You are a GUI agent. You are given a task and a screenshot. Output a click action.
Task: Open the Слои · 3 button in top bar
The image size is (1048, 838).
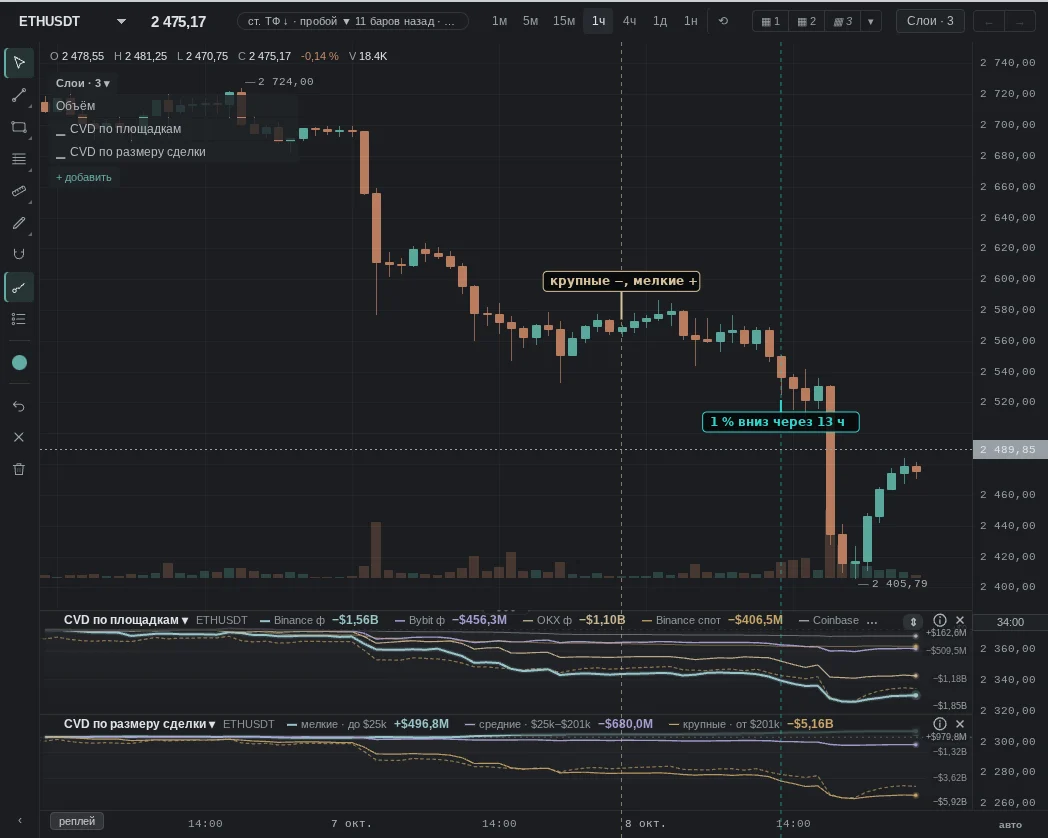930,21
